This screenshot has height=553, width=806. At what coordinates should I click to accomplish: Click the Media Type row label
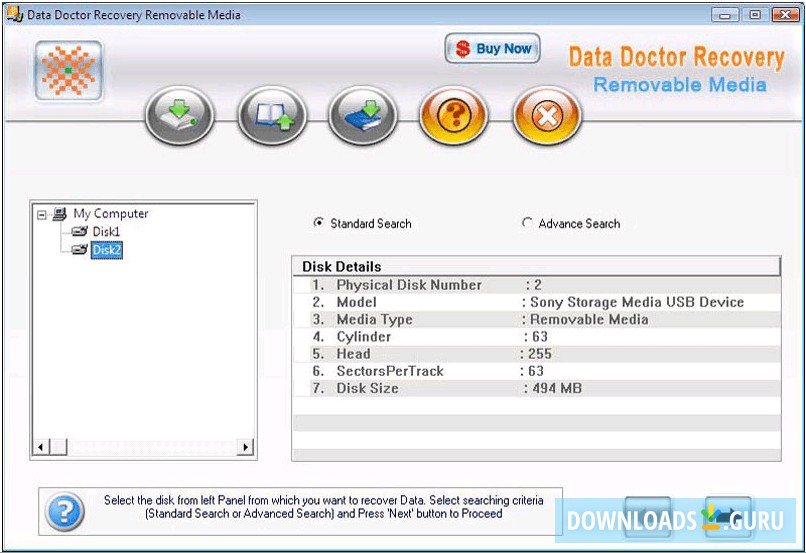pyautogui.click(x=374, y=320)
